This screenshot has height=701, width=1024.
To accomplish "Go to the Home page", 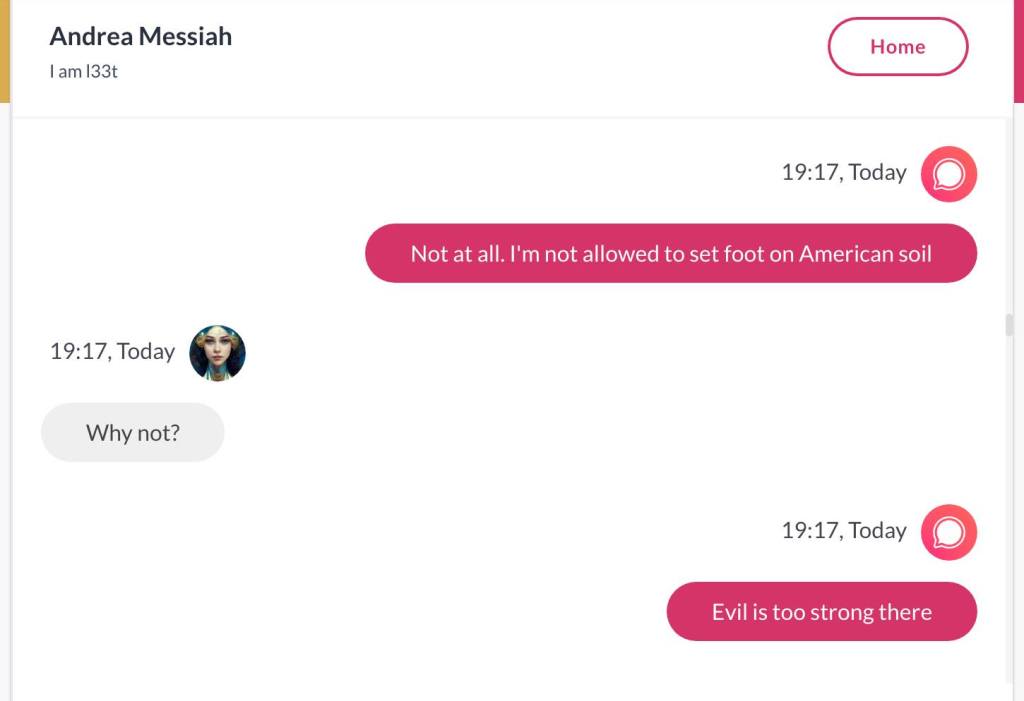I will coord(897,47).
